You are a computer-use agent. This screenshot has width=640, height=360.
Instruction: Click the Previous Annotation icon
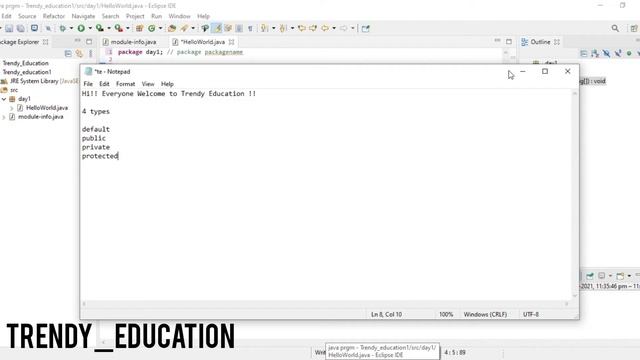click(283, 28)
